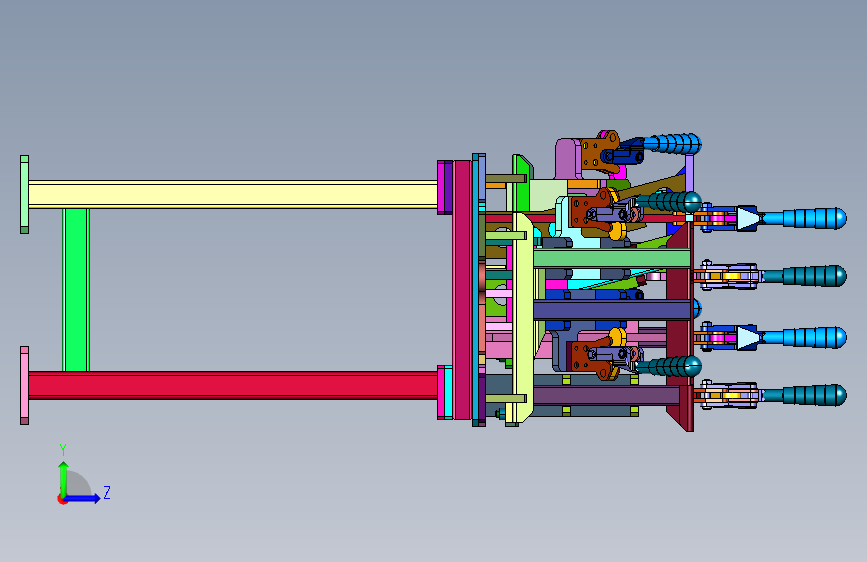Select the pale yellow-green vertical plate in the fixture
This screenshot has width=867, height=562.
click(x=523, y=317)
